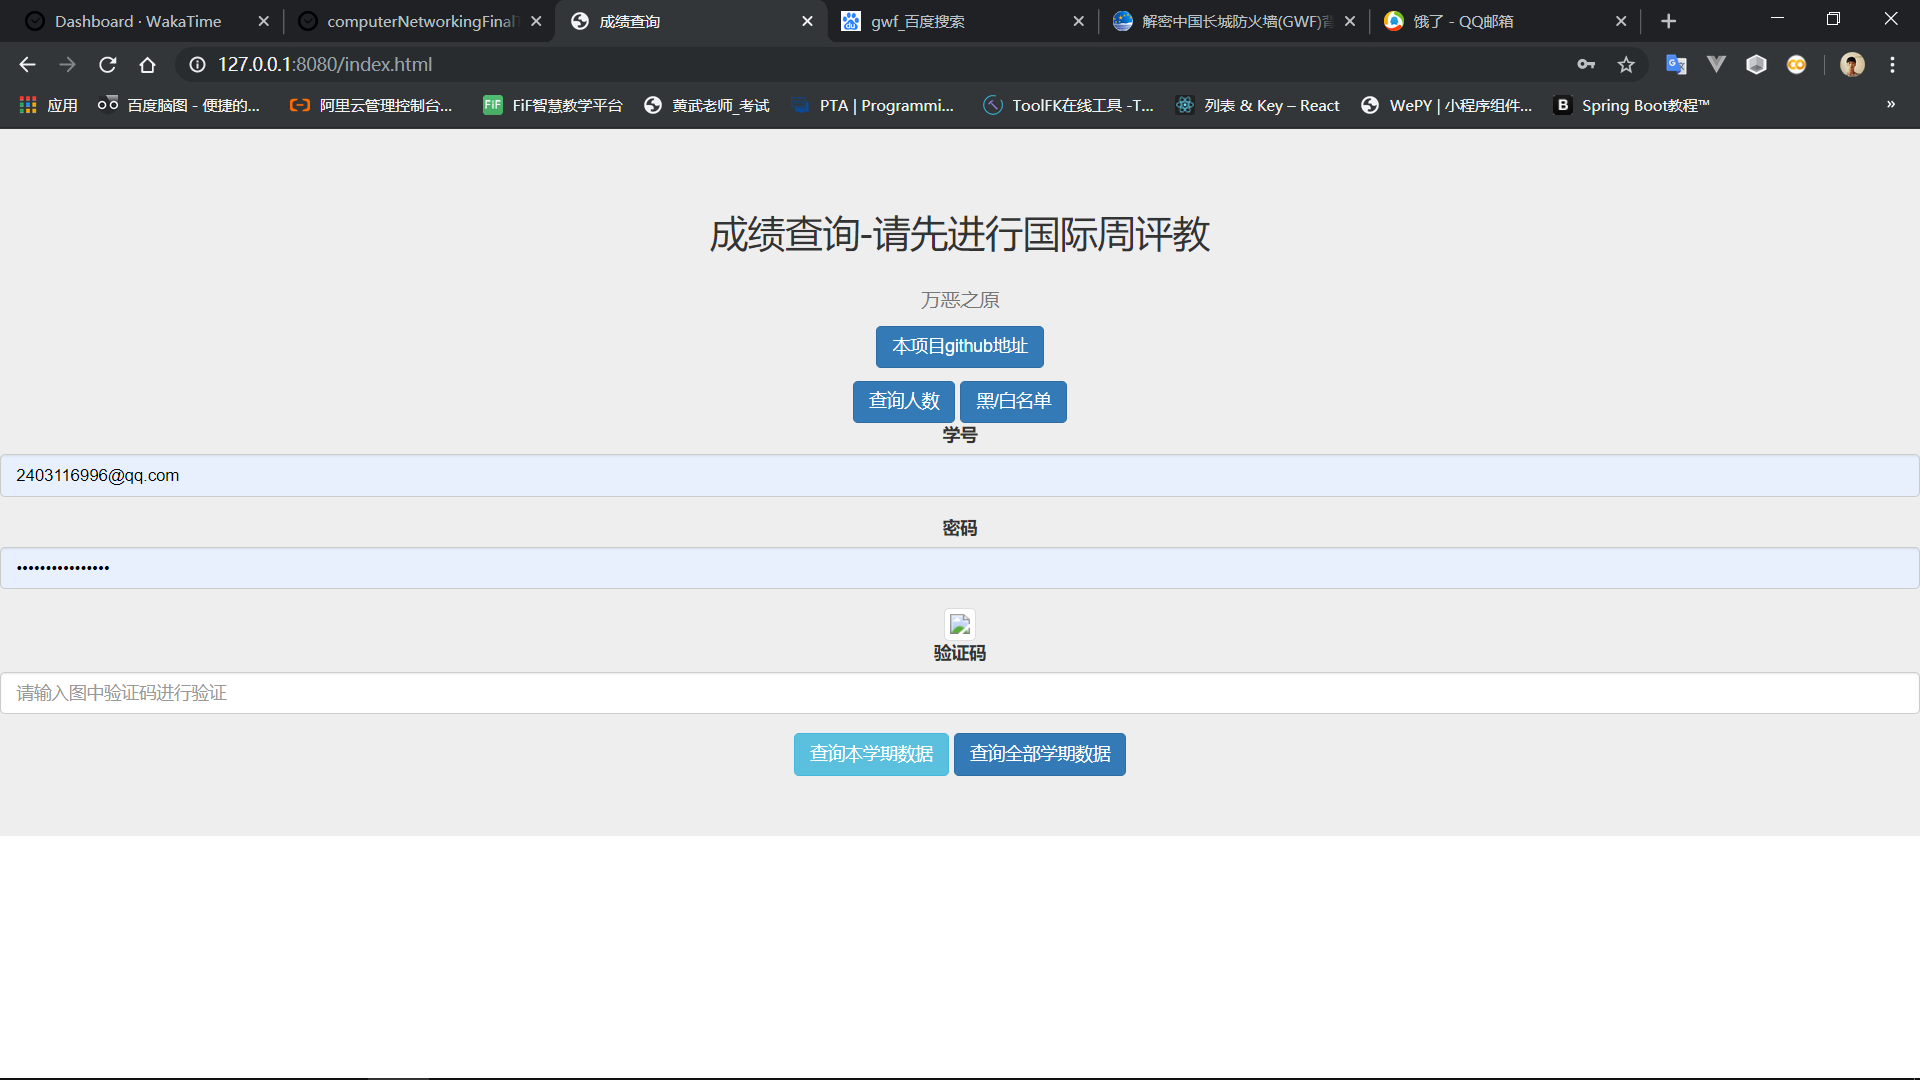Viewport: 1920px width, 1080px height.
Task: Click the broken captcha image
Action: (960, 625)
